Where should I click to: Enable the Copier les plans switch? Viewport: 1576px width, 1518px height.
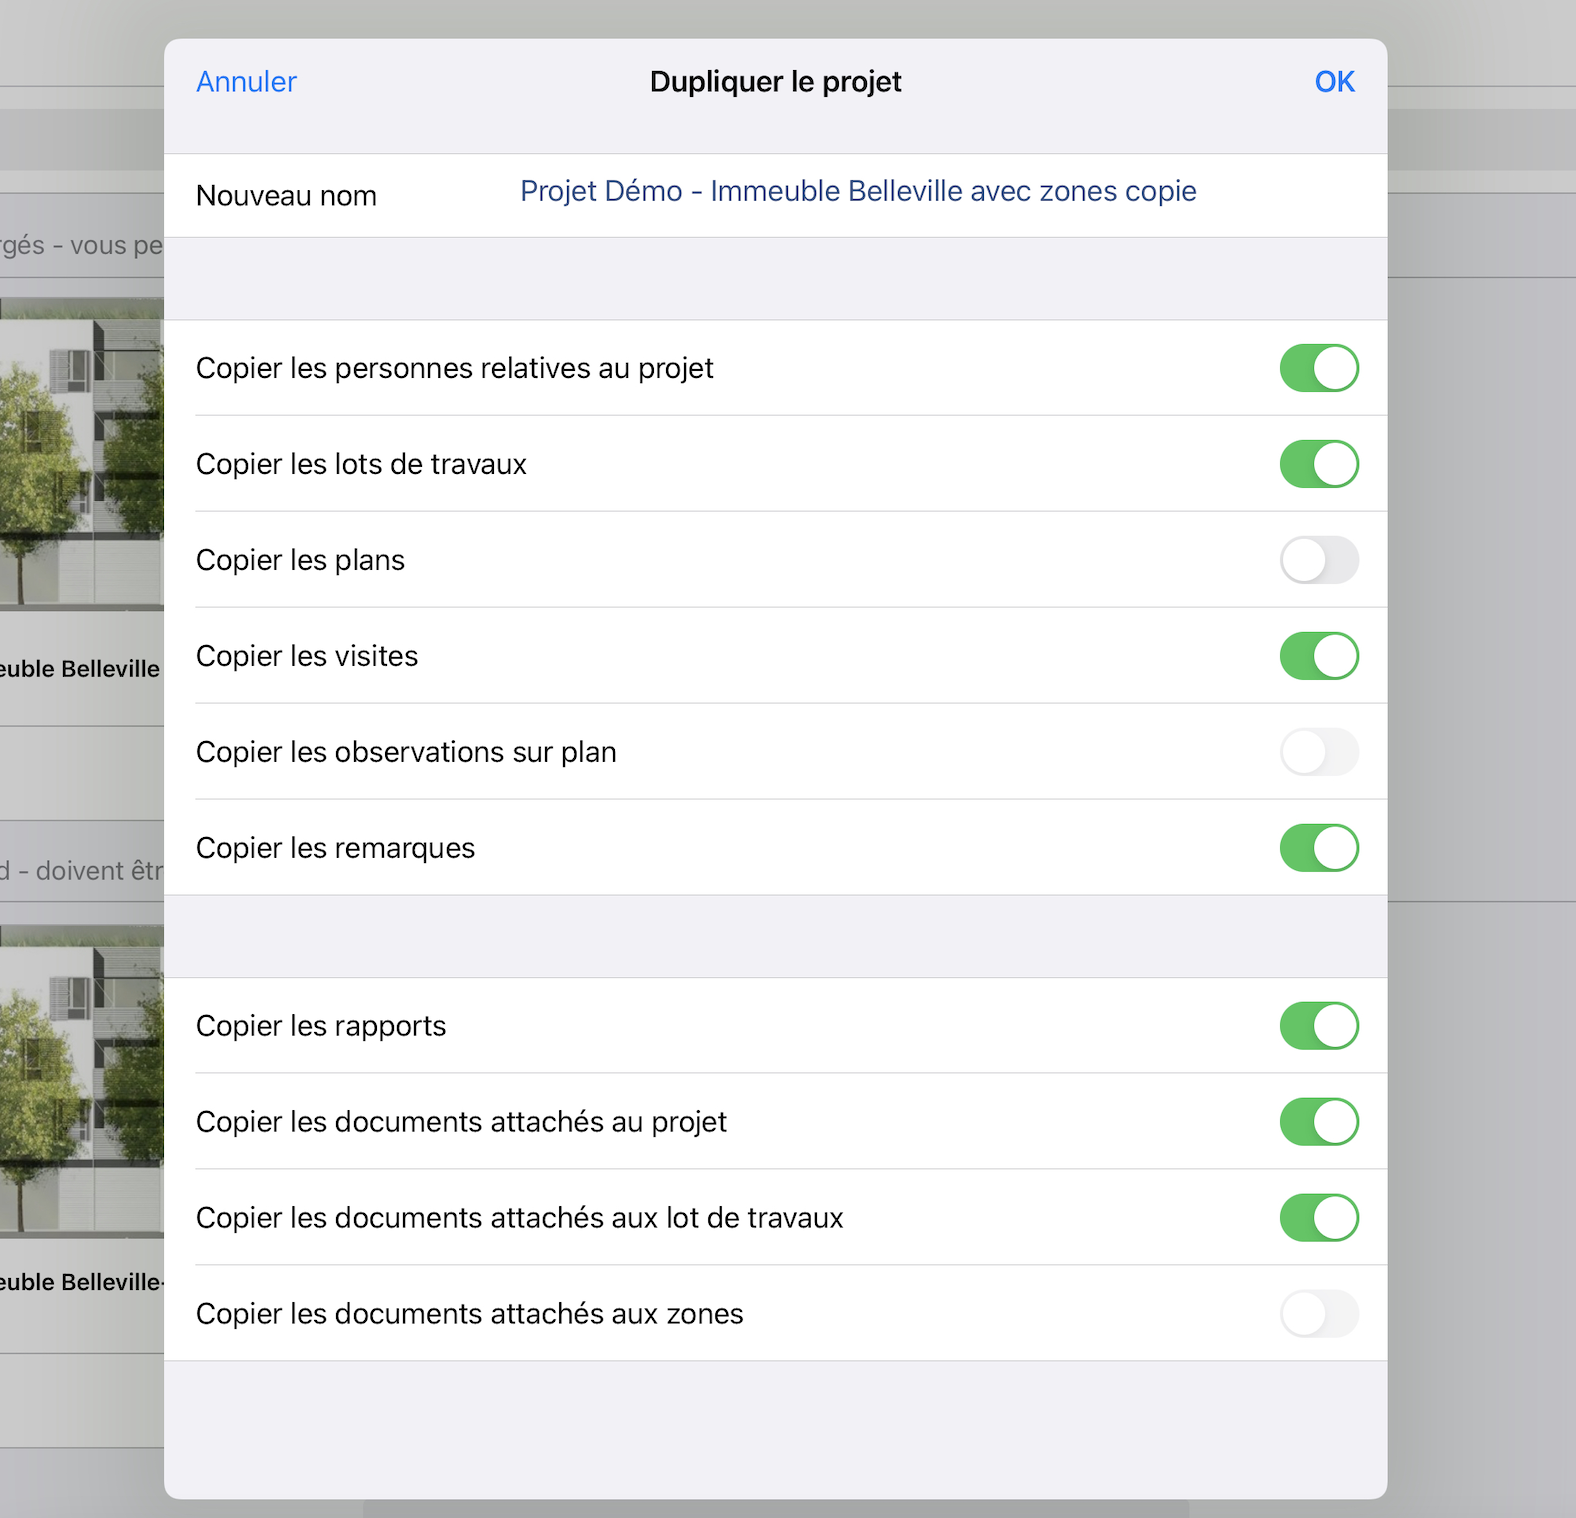tap(1318, 560)
